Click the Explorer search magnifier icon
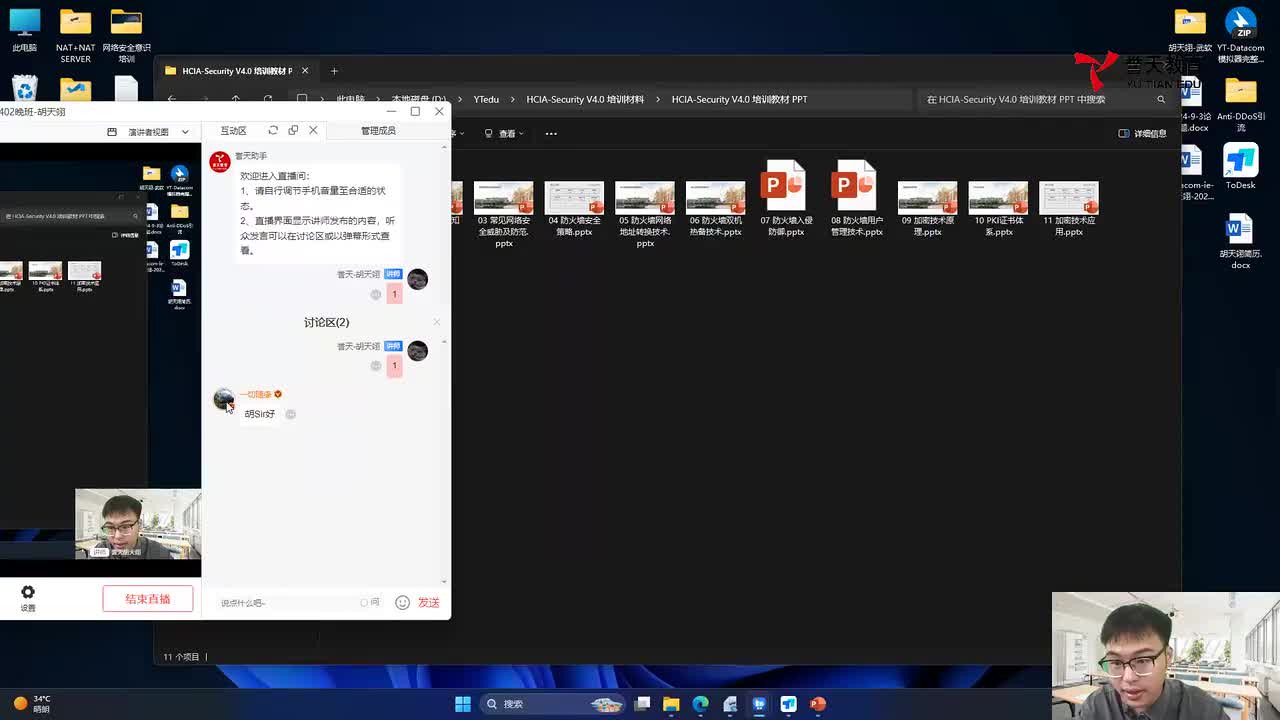 coord(1161,99)
